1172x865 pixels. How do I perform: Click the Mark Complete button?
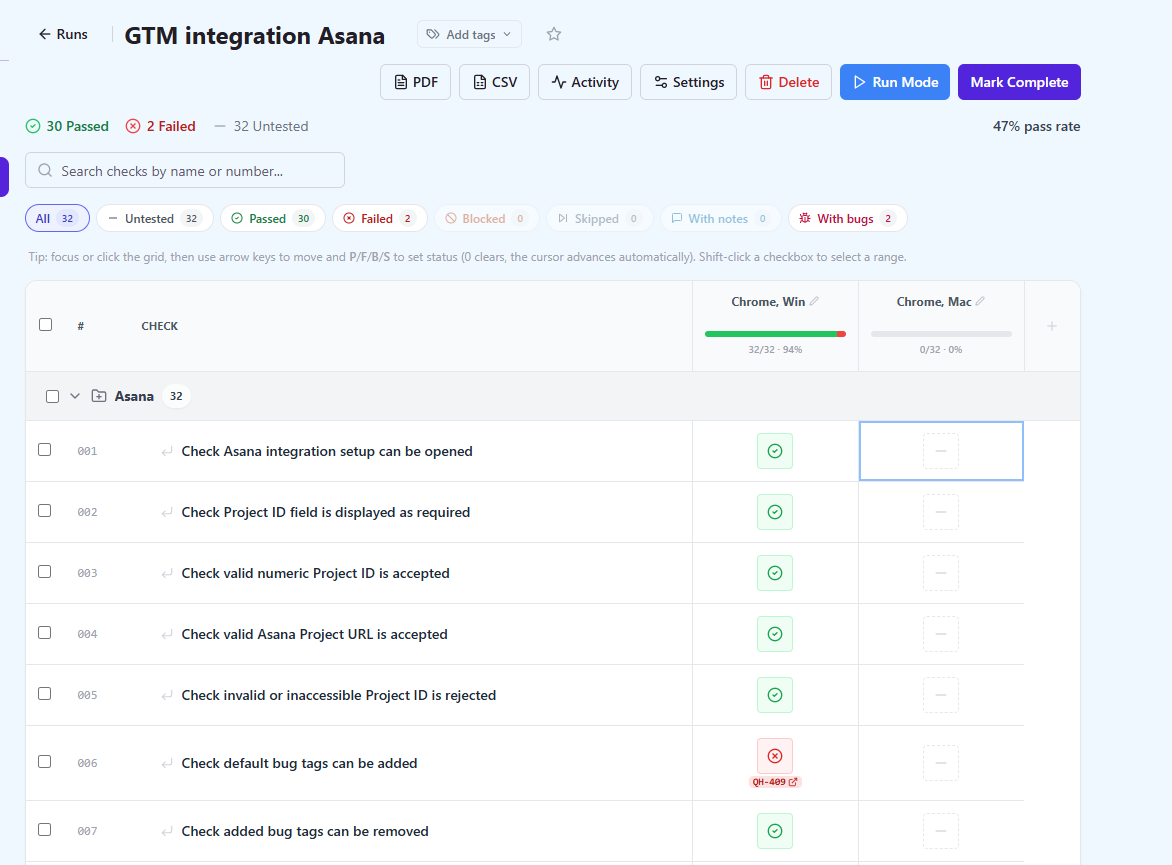1020,82
